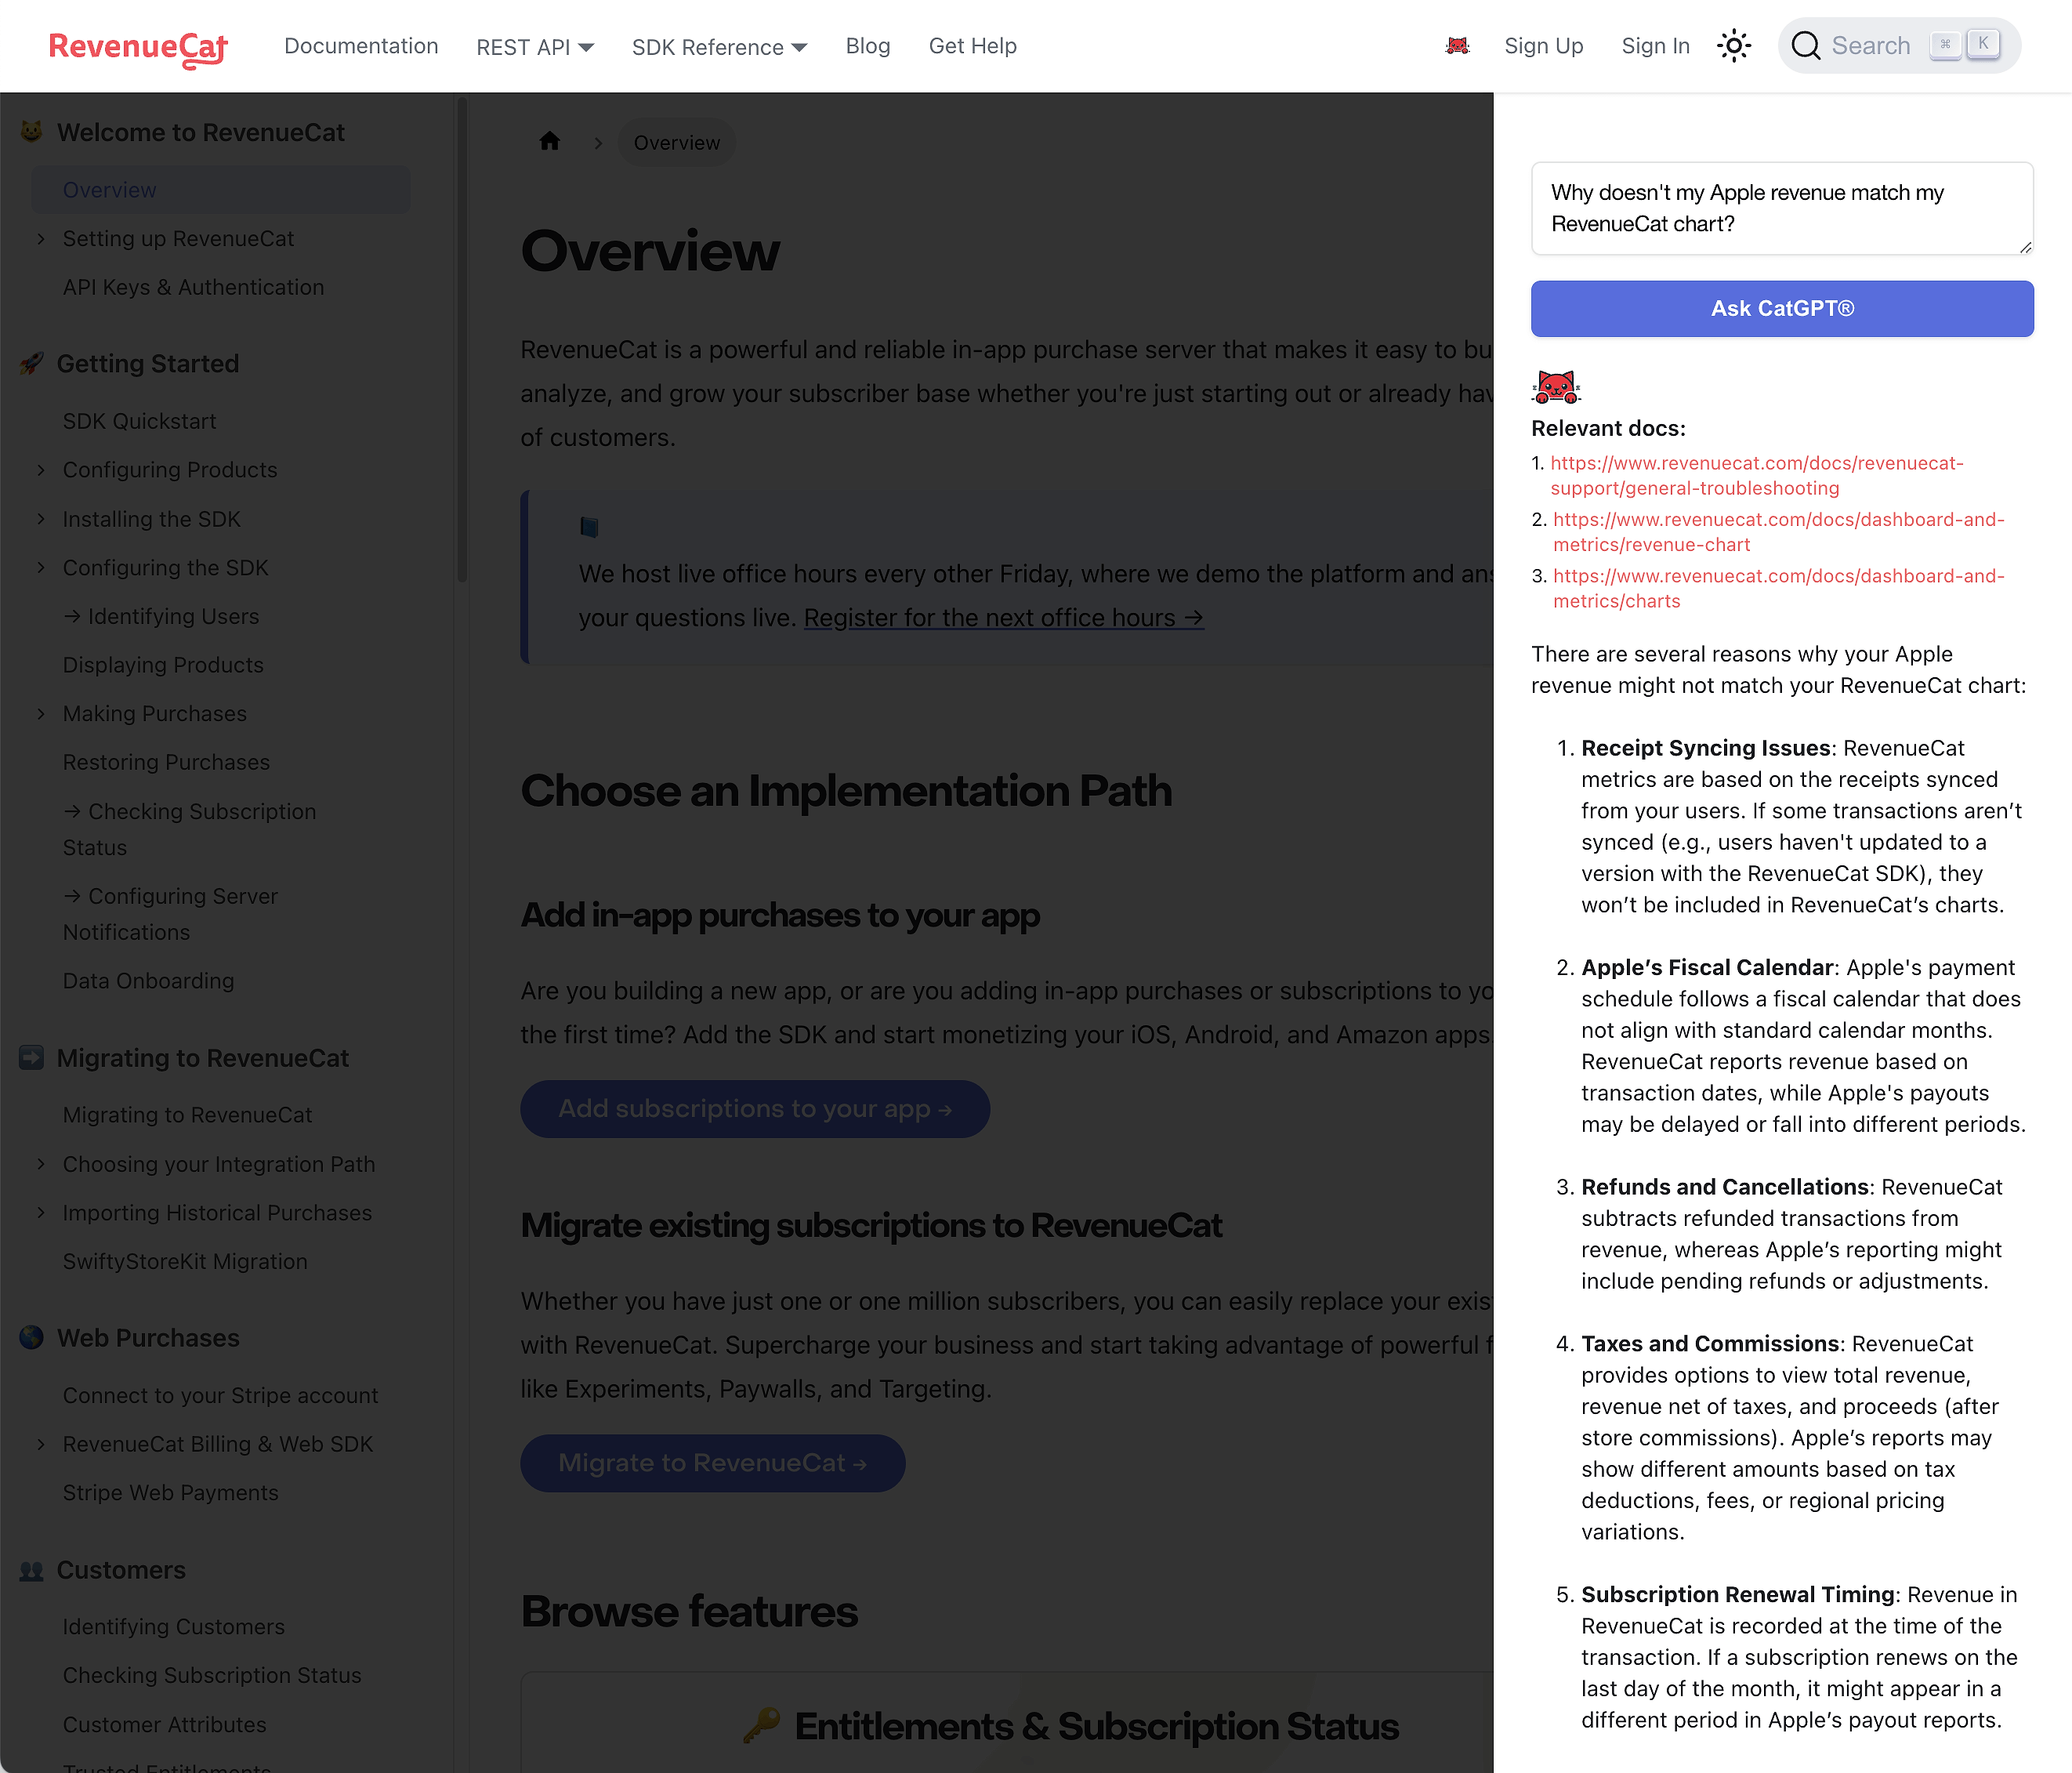Viewport: 2072px width, 1773px height.
Task: Expand Choosing your Integration Path chevron
Action: (41, 1164)
